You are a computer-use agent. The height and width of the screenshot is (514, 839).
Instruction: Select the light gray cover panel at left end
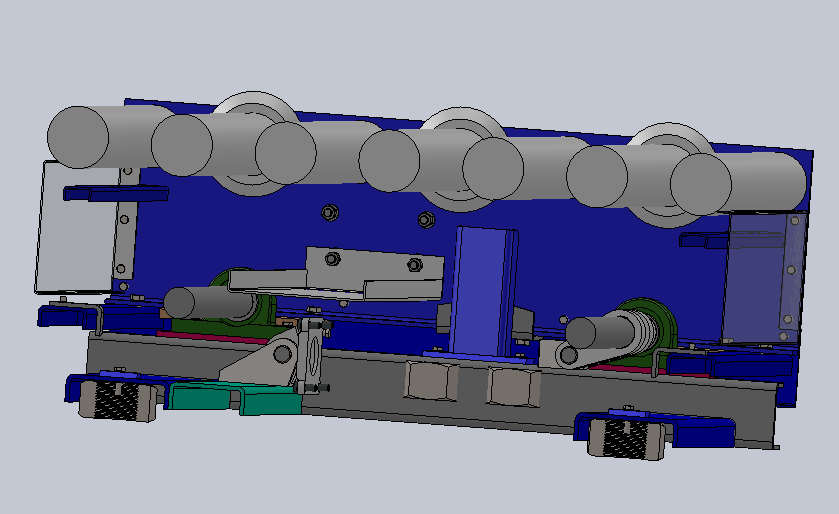coord(78,228)
